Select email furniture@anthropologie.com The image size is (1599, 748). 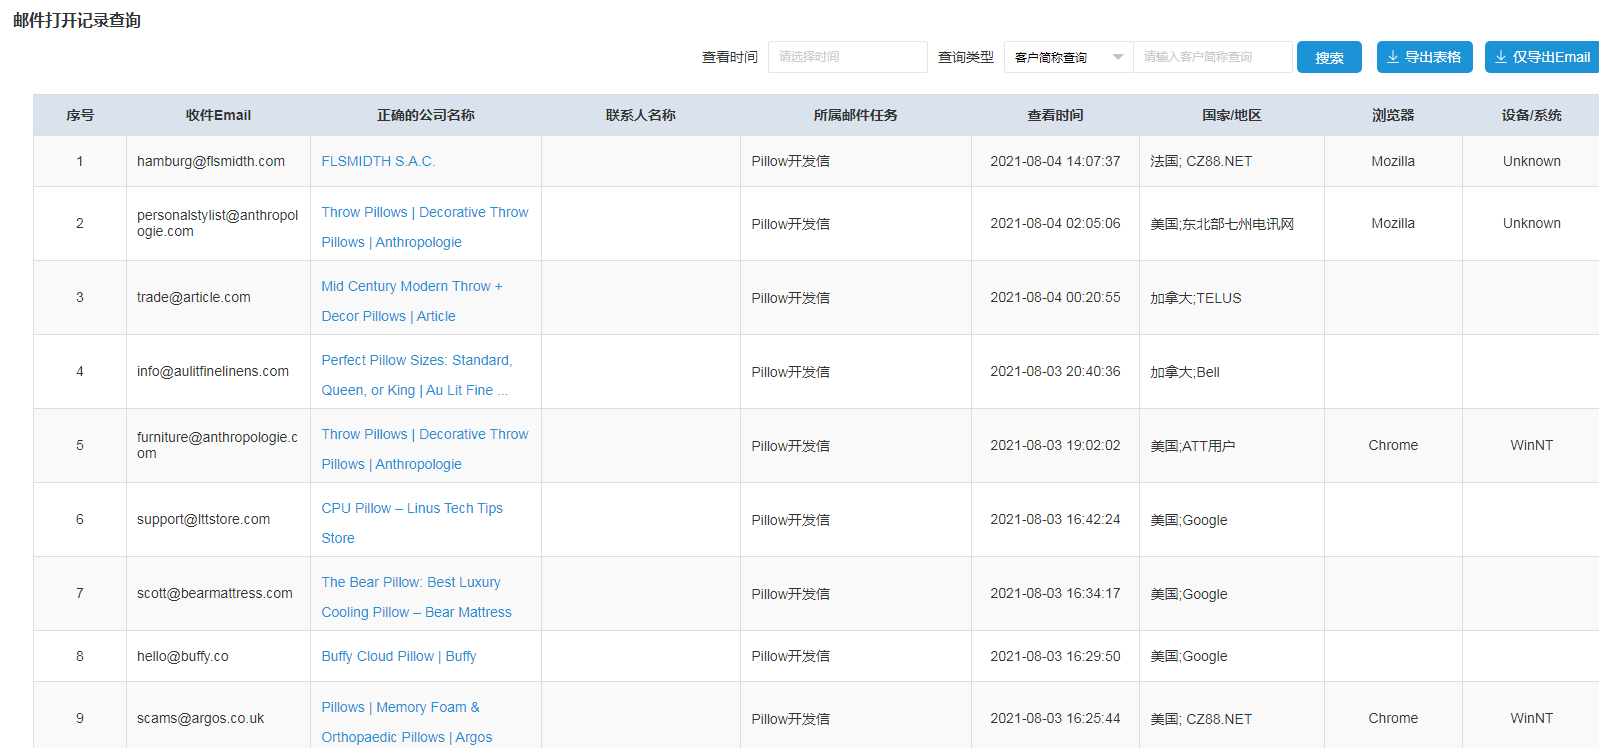[x=218, y=445]
